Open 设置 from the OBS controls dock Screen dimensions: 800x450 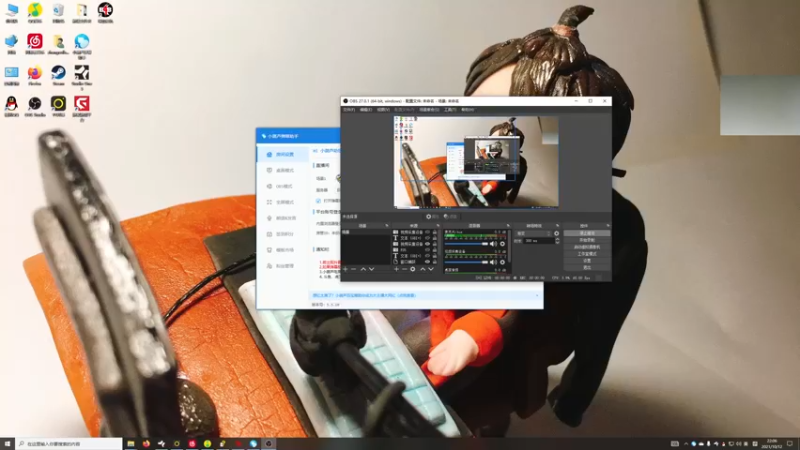[x=587, y=261]
